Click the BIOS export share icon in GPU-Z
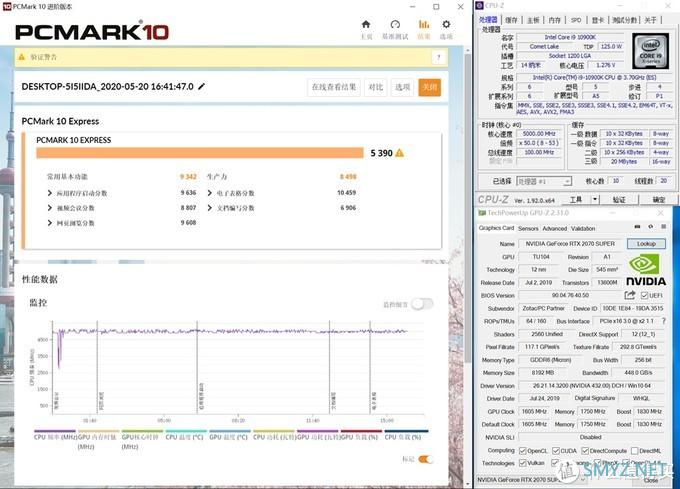Viewport: 680px width, 489px height. click(x=630, y=295)
